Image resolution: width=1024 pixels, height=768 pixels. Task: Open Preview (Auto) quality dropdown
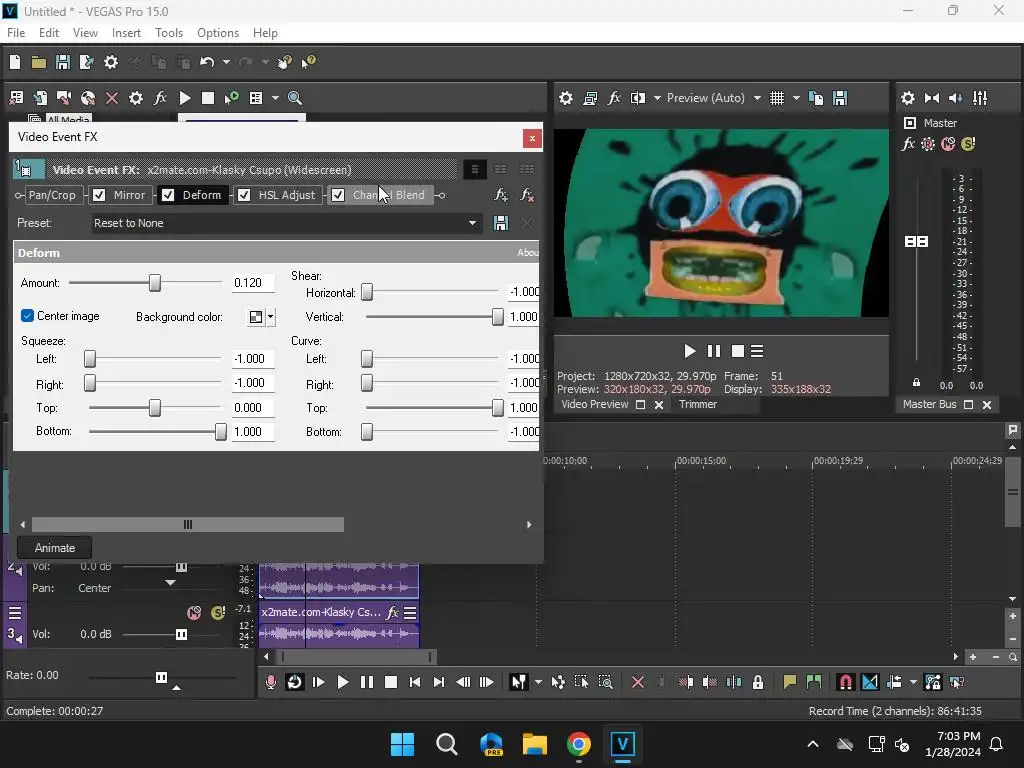pos(757,98)
